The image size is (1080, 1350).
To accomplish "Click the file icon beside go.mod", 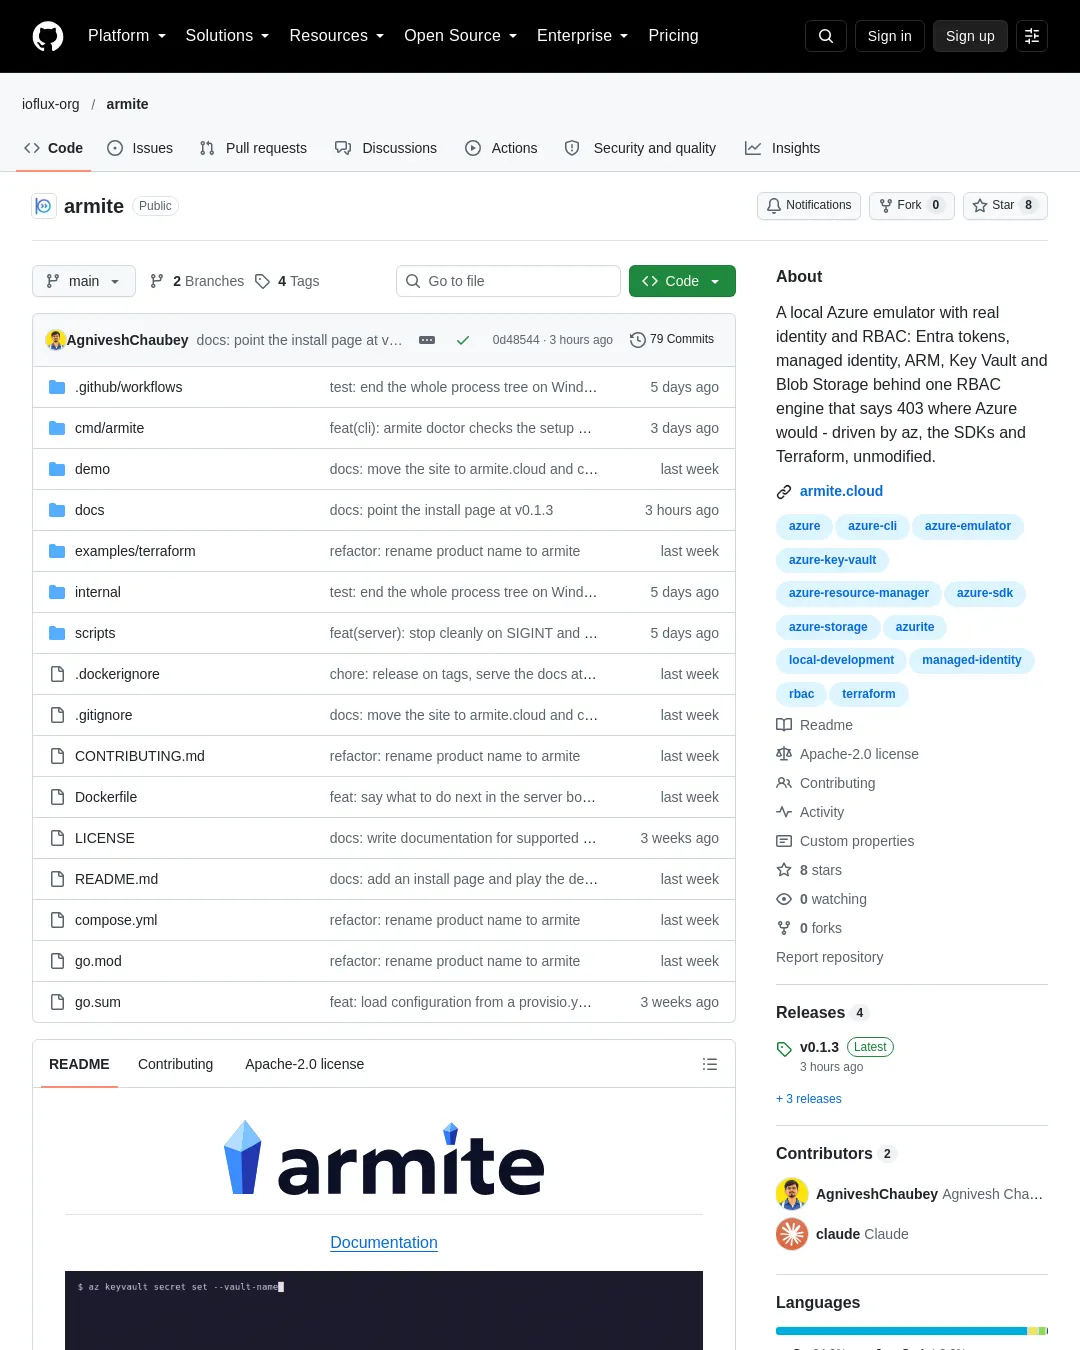I will [57, 961].
